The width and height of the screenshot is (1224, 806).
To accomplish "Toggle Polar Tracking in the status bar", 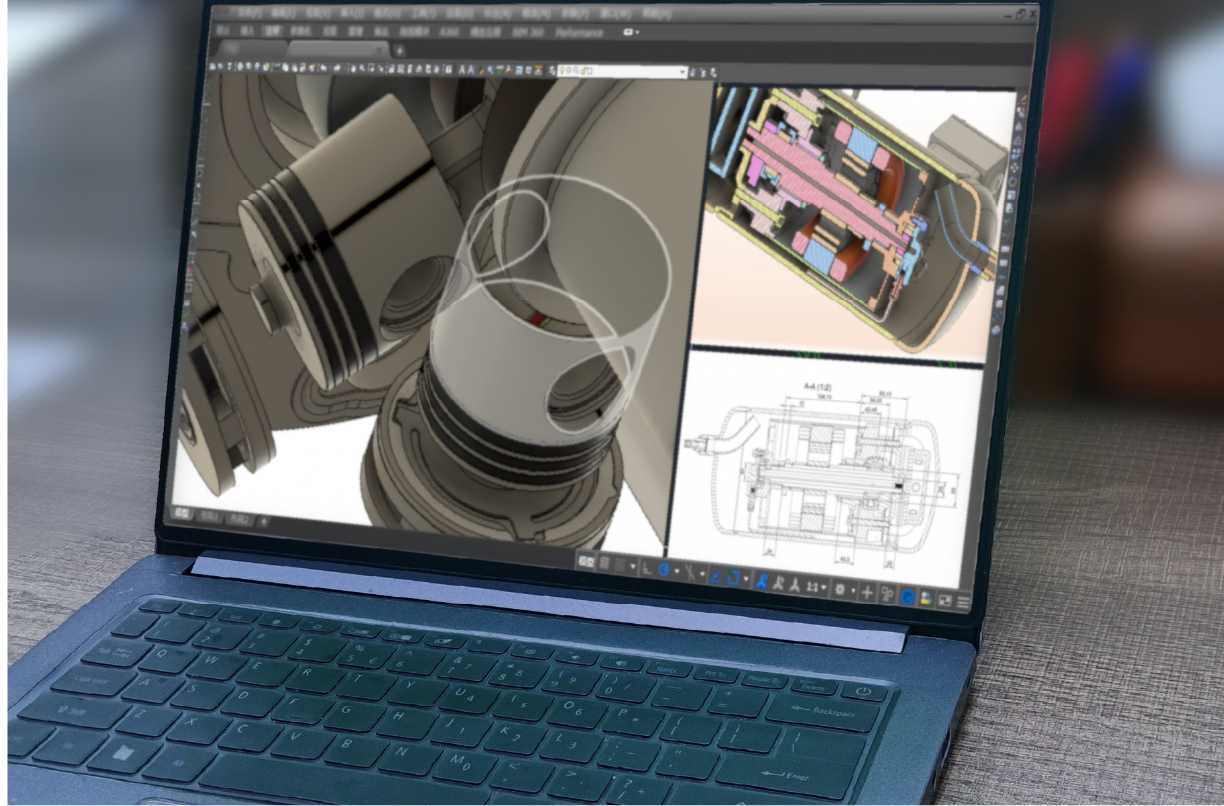I will [664, 572].
